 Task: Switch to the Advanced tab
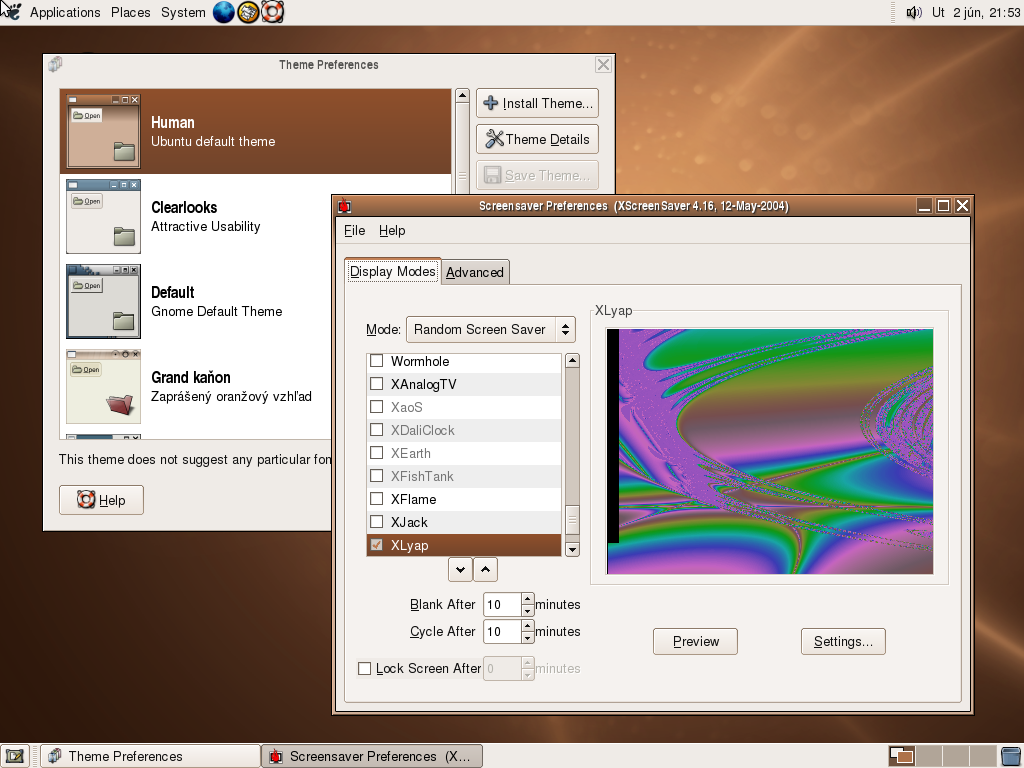point(475,272)
